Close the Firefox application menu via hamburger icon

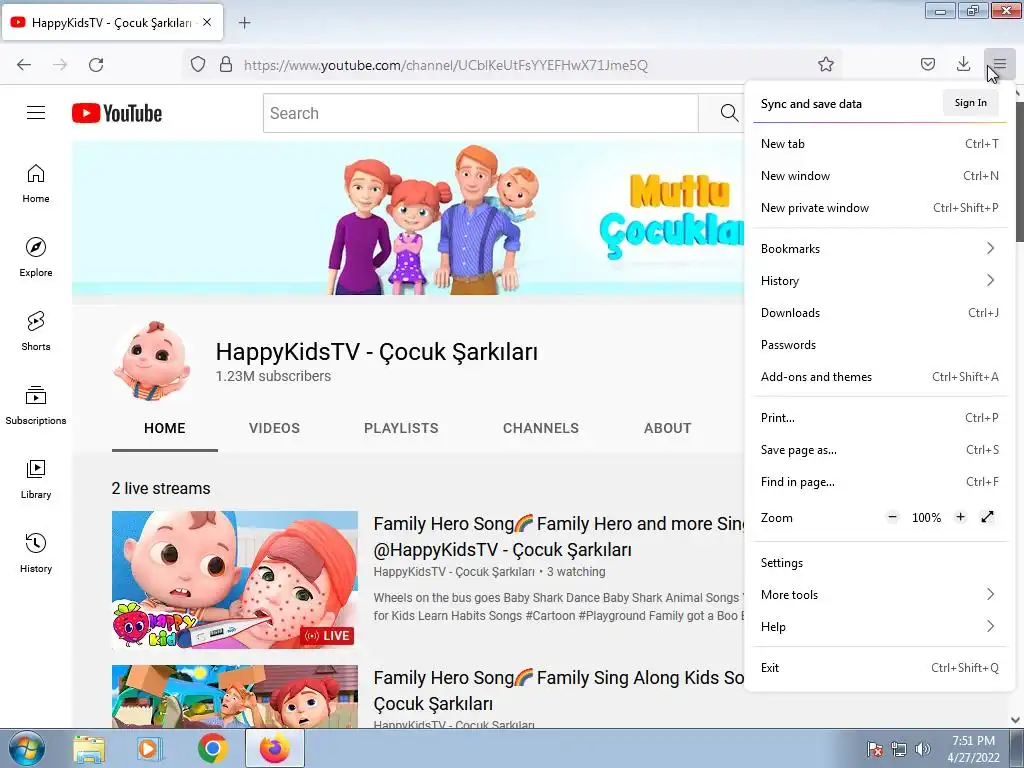(x=999, y=64)
